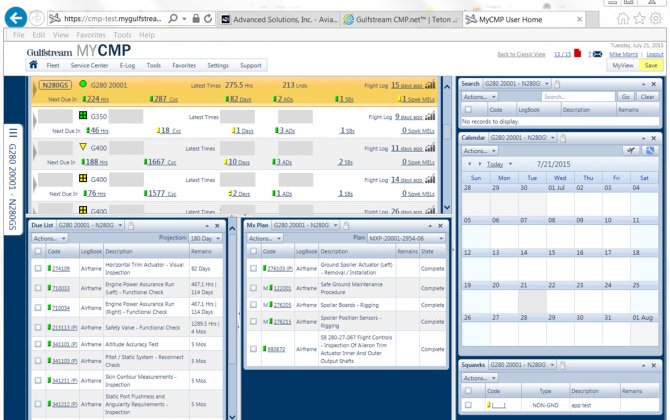Viewport: 670px width, 420px height.
Task: Open the red document alerts icon
Action: tap(577, 53)
